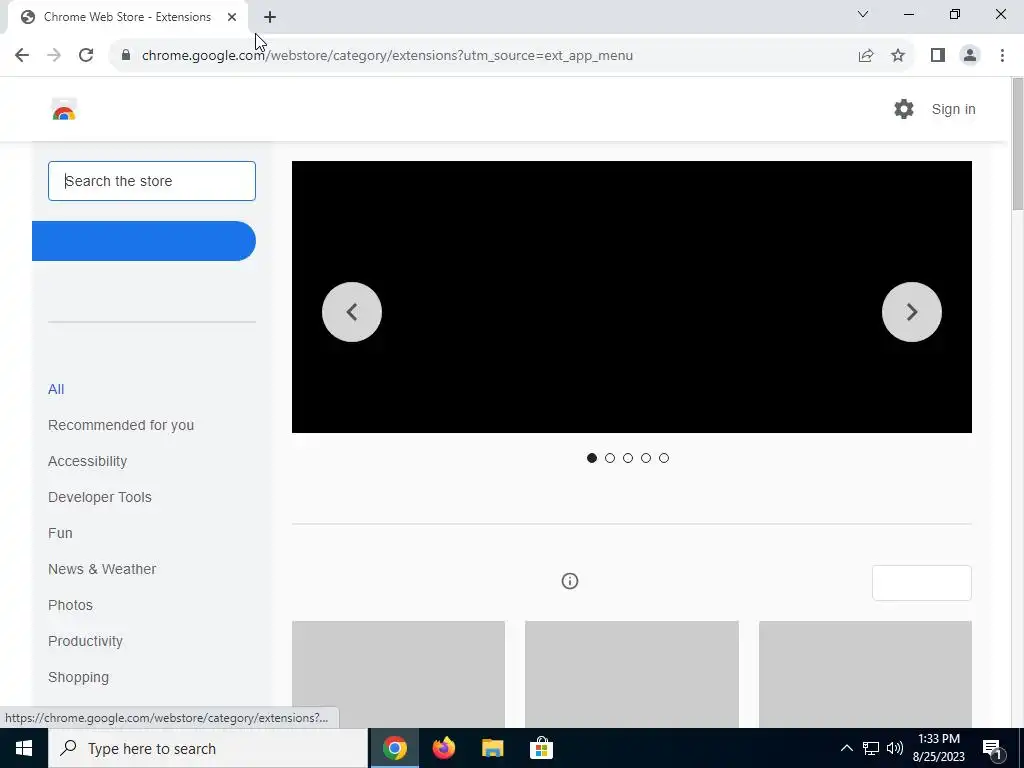
Task: Open network status tray icon
Action: 871,748
